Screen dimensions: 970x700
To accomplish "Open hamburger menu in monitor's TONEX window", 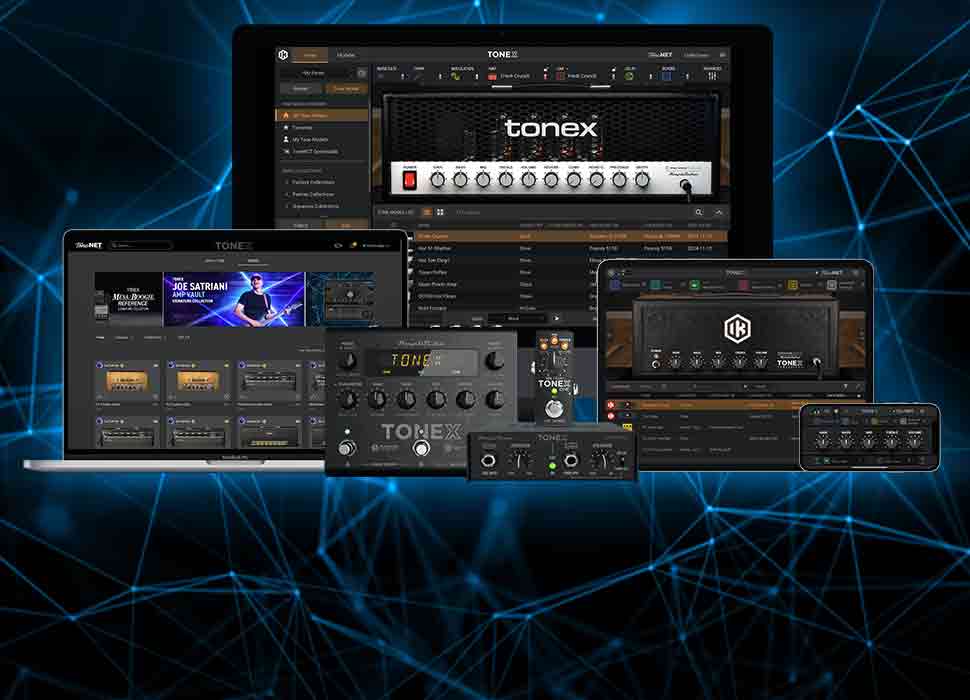I will point(722,55).
